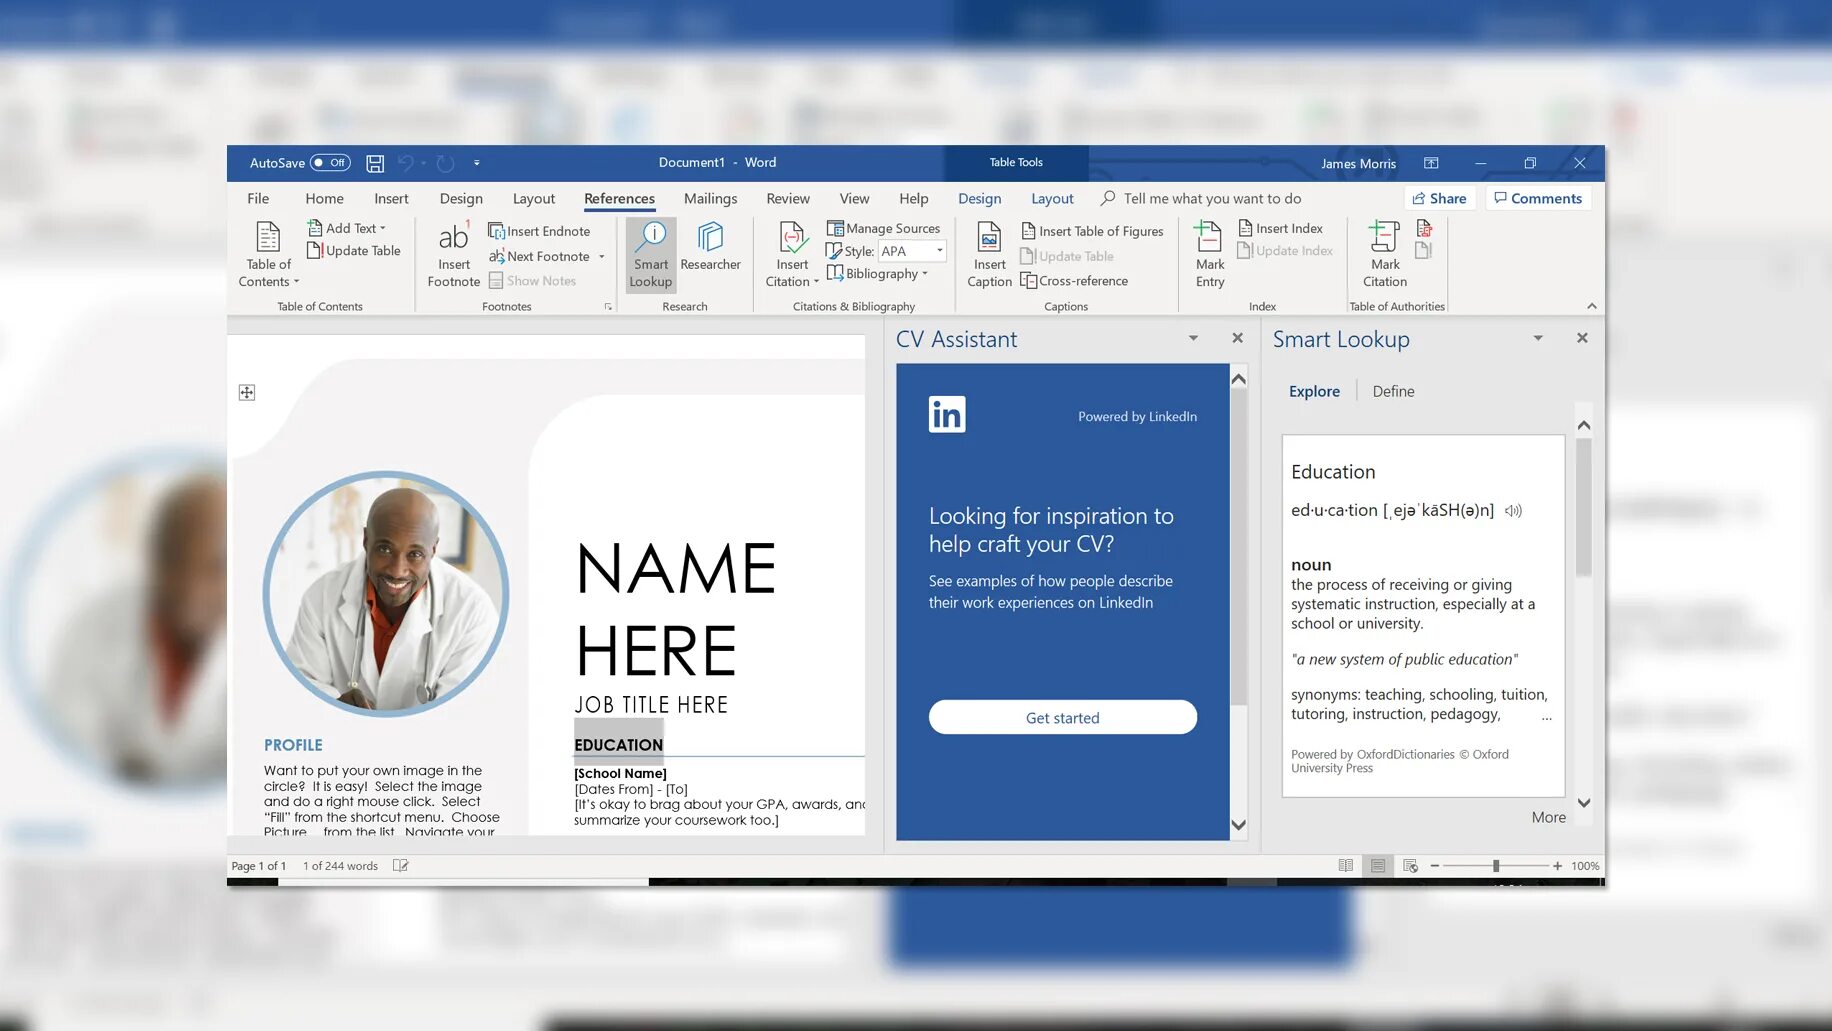Open the File menu tab
This screenshot has width=1832, height=1031.
tap(258, 198)
